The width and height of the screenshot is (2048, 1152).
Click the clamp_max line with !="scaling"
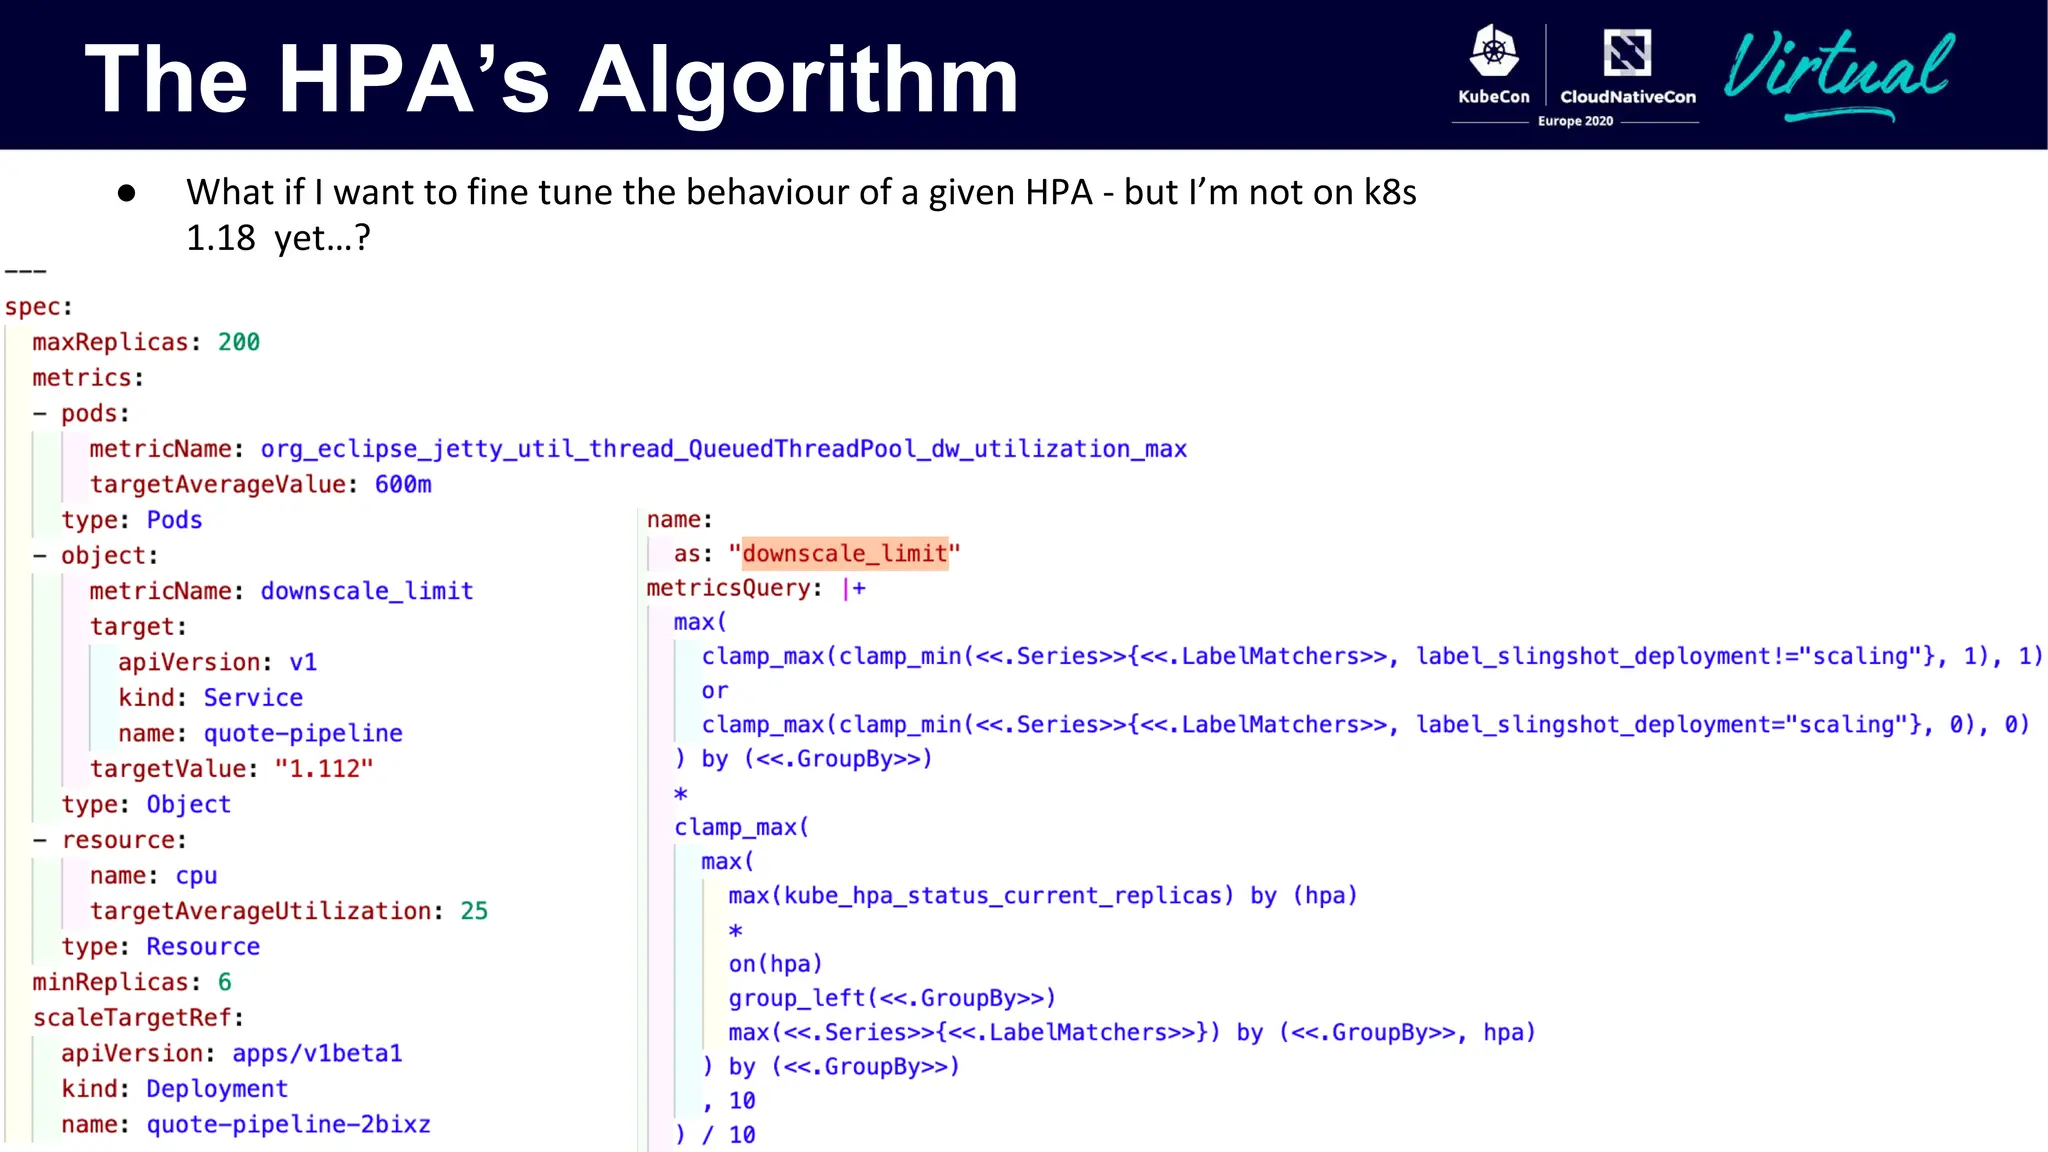click(x=1372, y=656)
